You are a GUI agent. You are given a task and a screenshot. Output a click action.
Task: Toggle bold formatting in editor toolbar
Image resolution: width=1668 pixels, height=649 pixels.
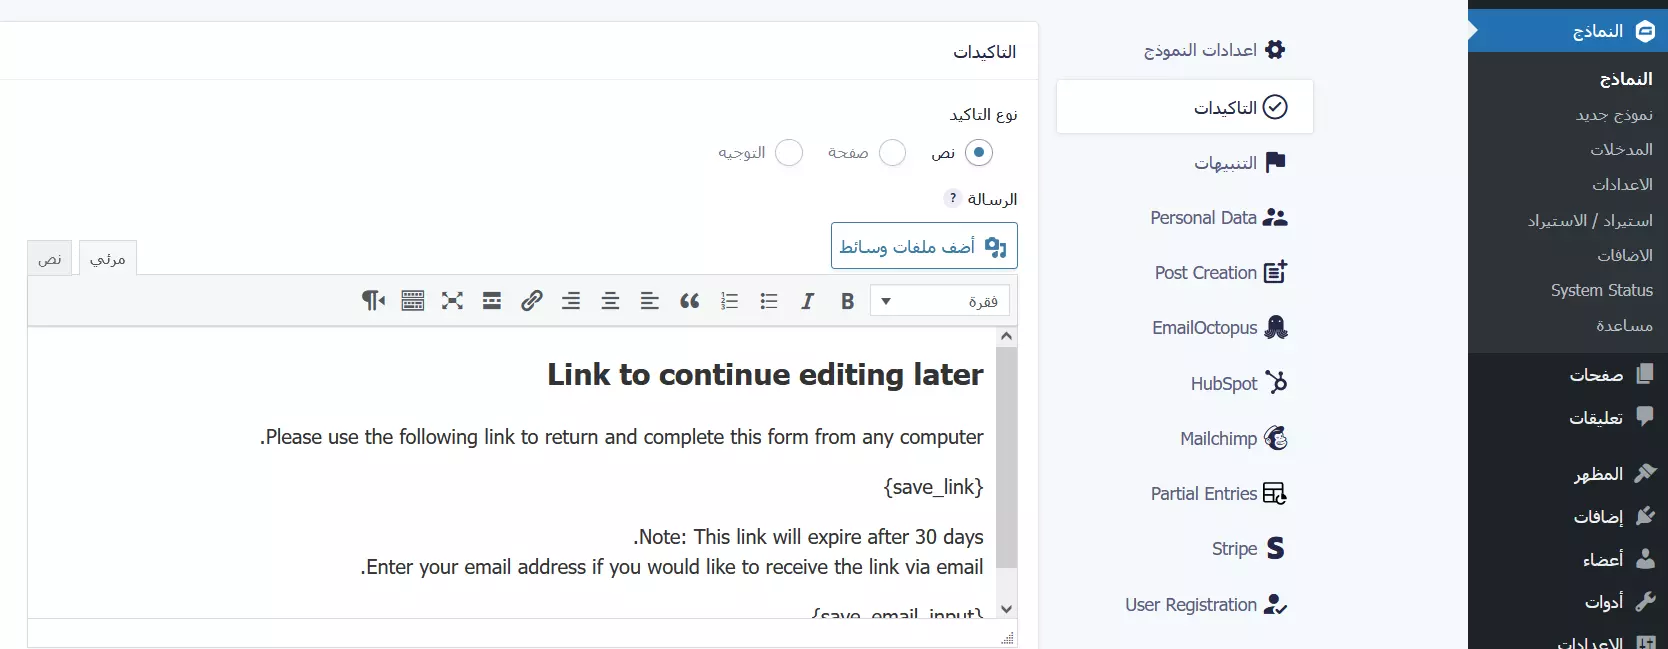847,301
